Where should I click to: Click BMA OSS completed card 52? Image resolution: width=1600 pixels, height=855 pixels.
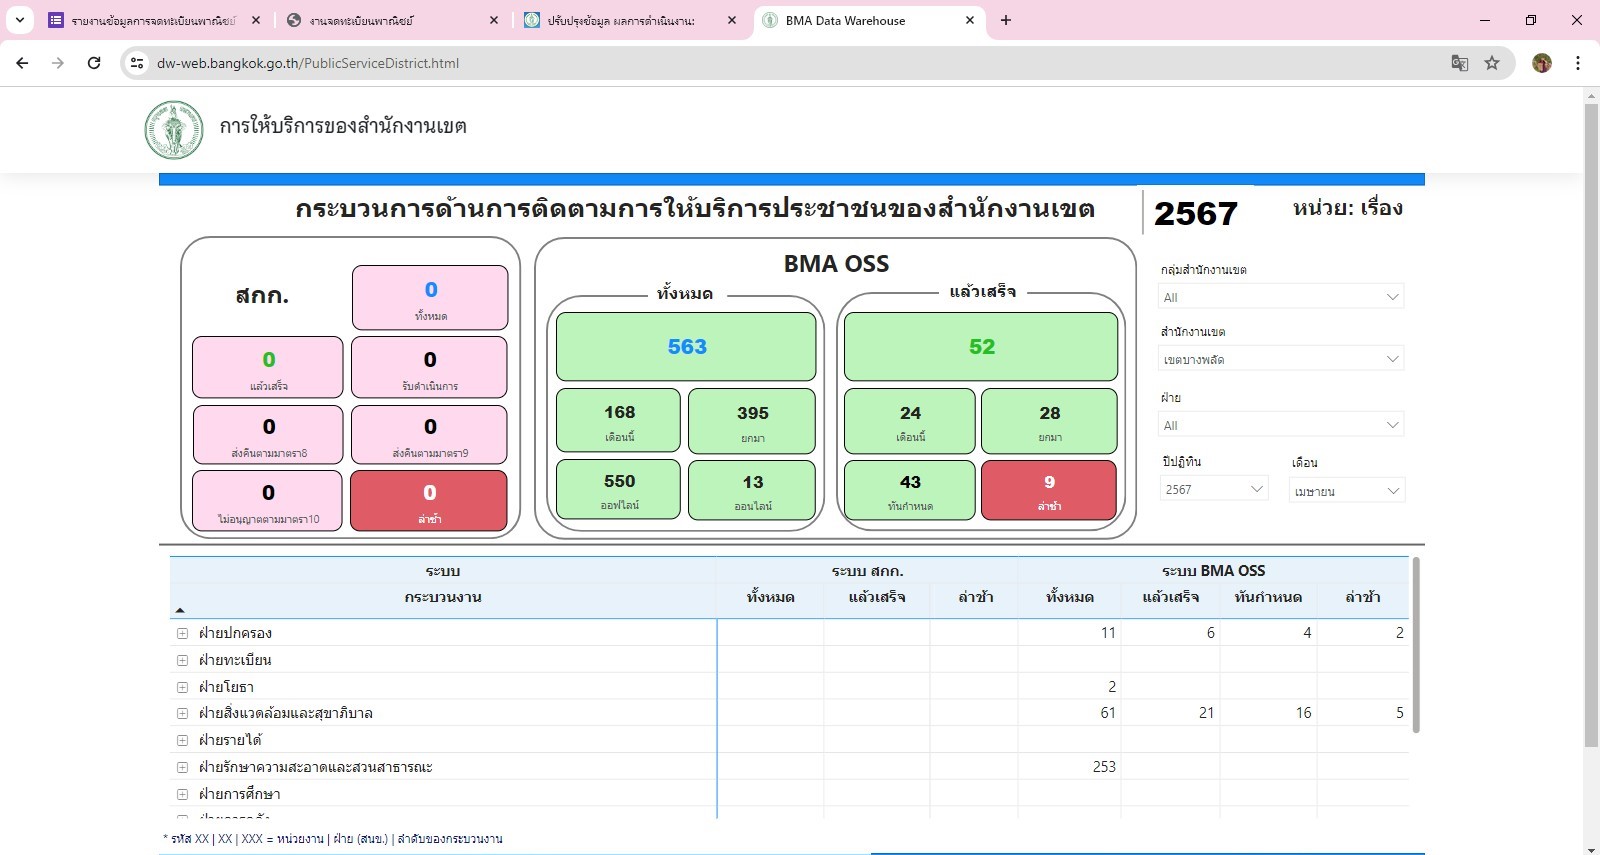click(x=981, y=347)
